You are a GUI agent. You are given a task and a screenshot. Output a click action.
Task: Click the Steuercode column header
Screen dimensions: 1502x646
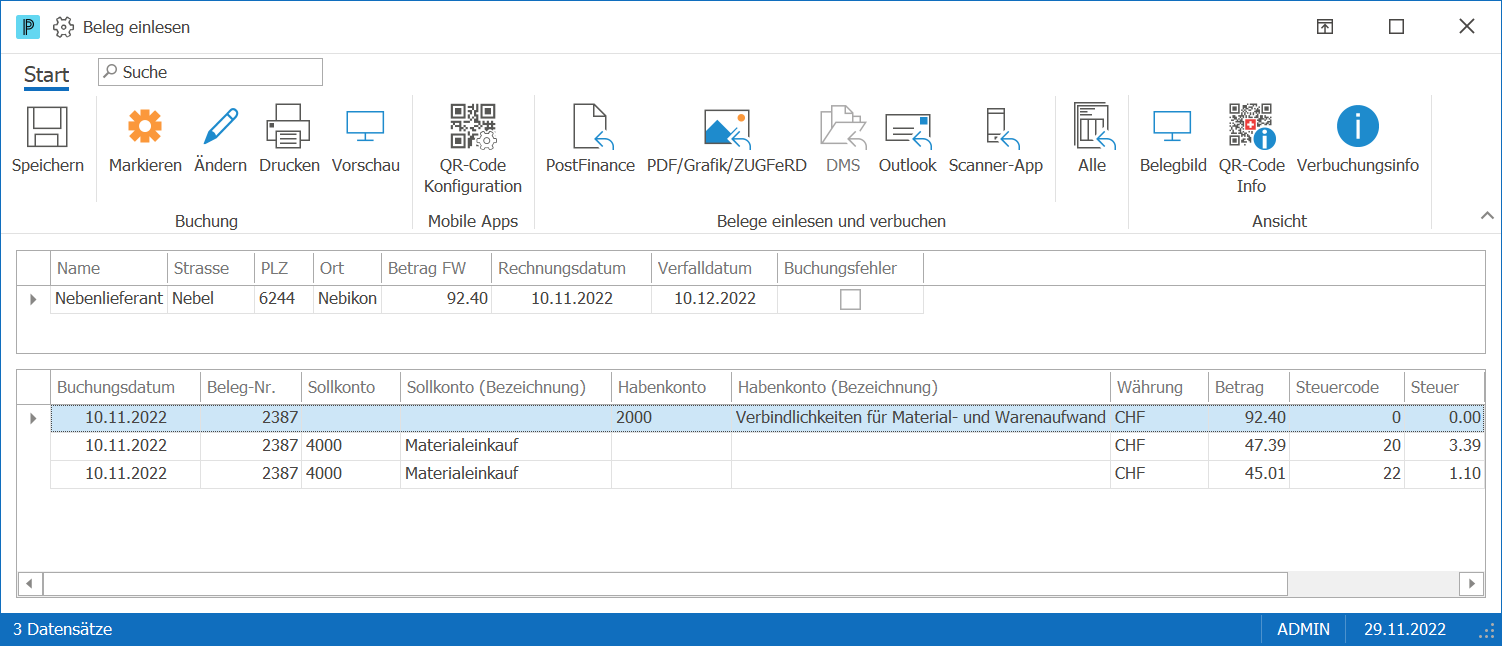[1346, 387]
